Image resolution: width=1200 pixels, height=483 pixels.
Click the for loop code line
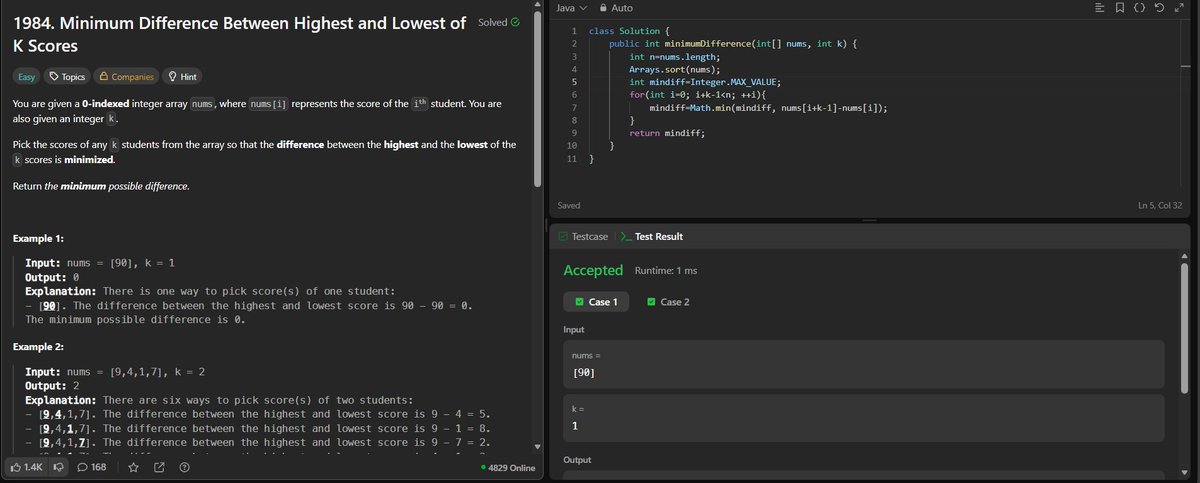[697, 95]
